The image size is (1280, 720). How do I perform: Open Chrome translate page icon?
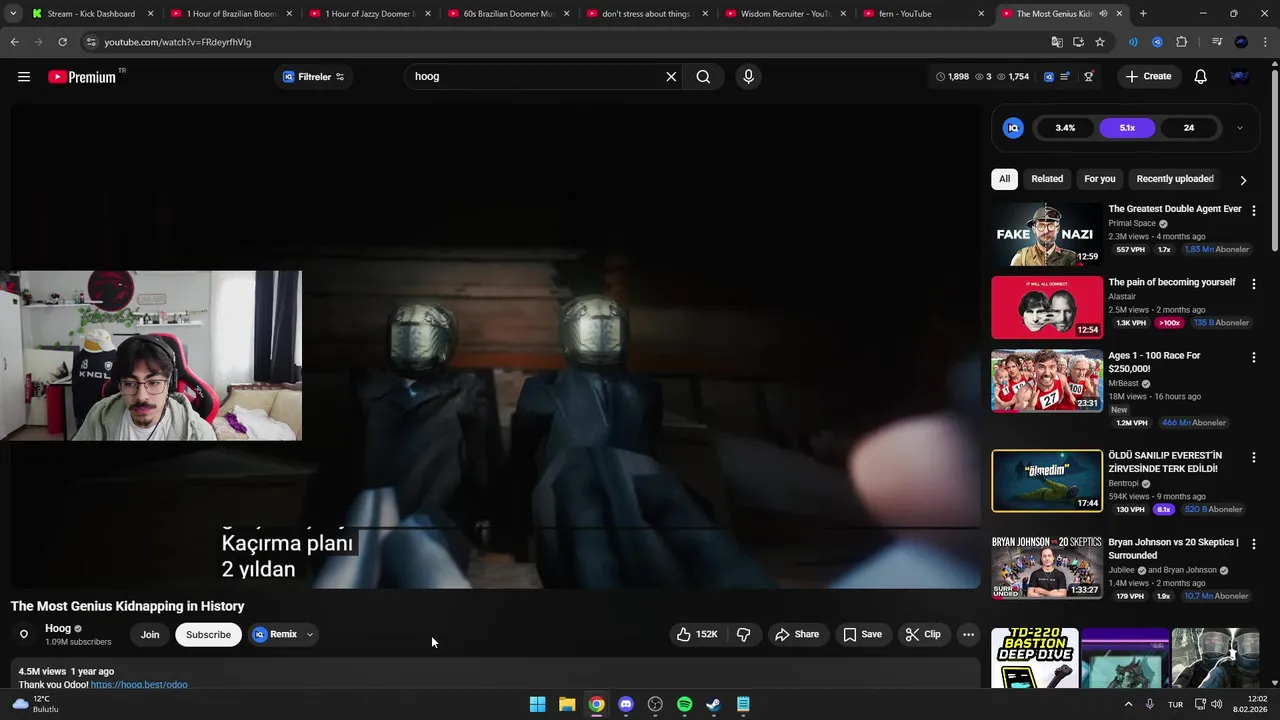point(1057,42)
